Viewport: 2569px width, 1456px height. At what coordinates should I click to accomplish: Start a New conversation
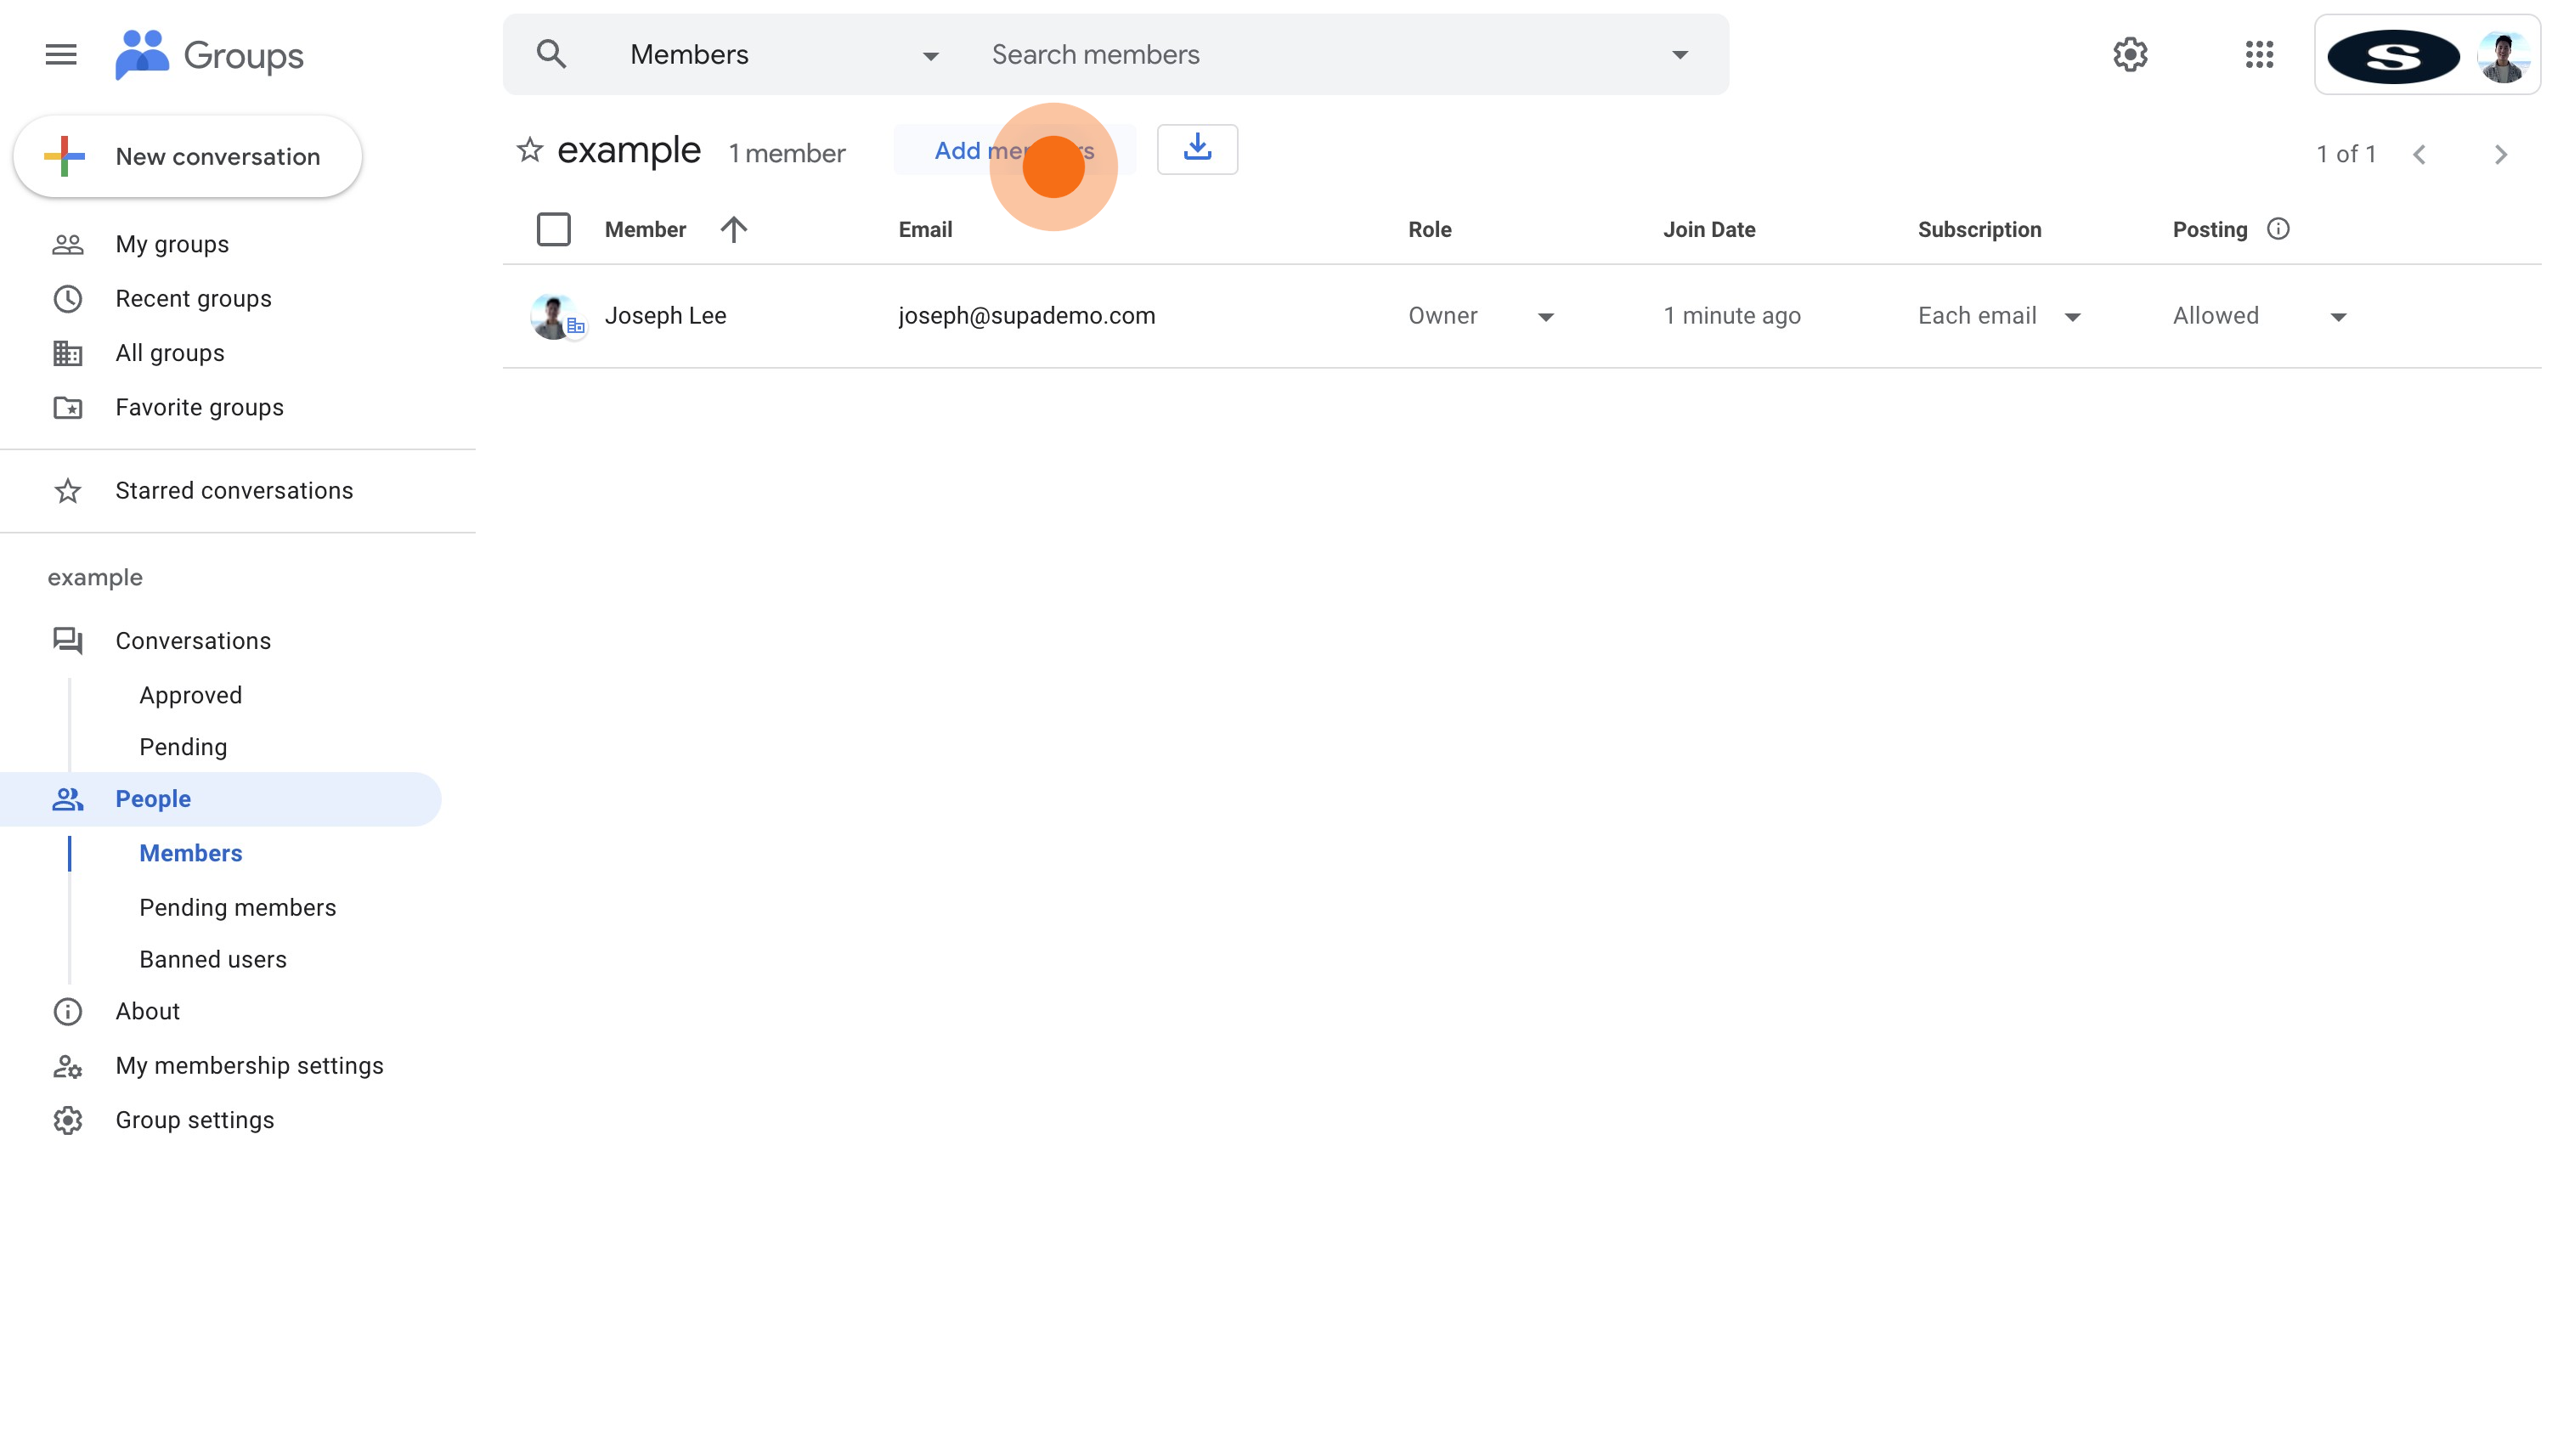click(x=188, y=156)
